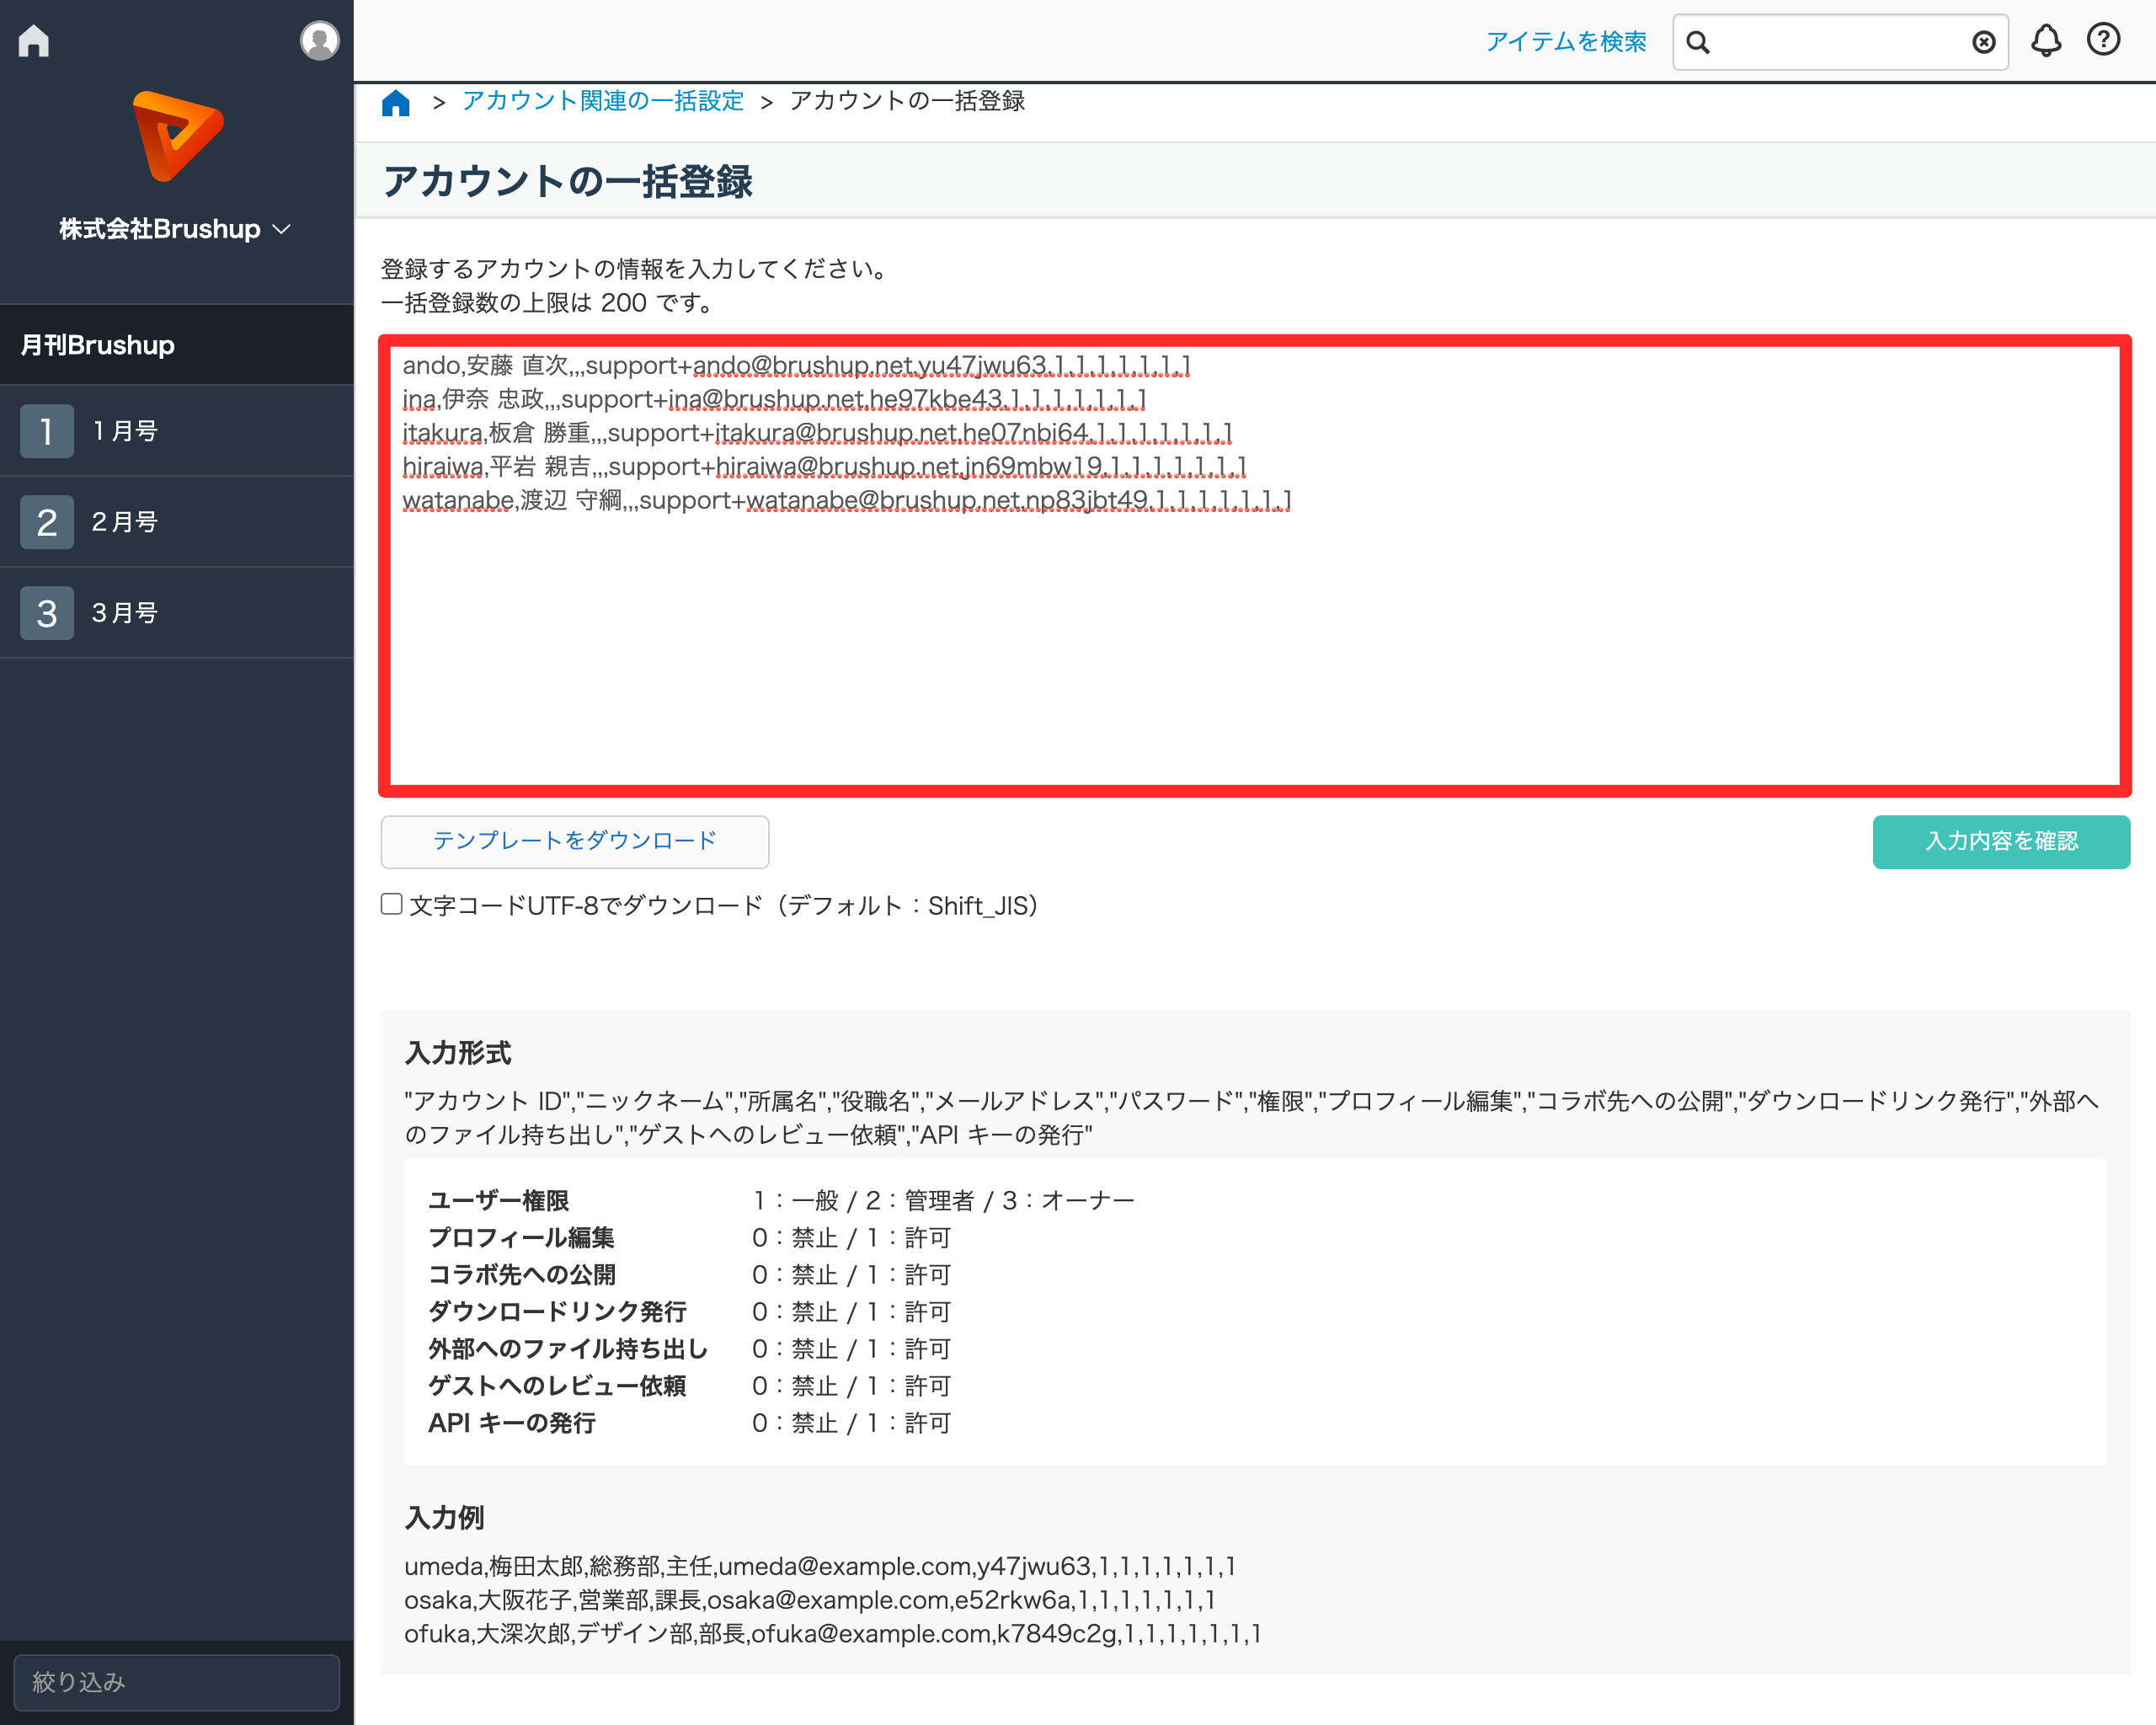
Task: Open the 1月号 item
Action: click(177, 431)
